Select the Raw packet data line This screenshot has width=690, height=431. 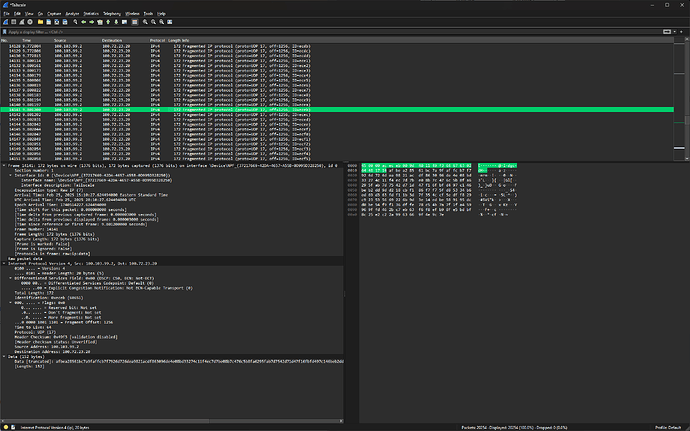pos(25,259)
